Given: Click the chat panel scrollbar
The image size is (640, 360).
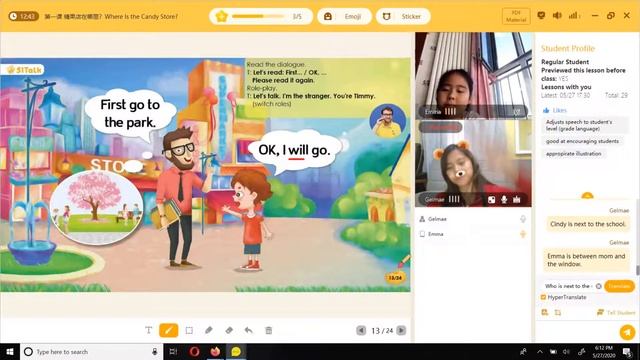Looking at the screenshot, I should tap(638, 270).
